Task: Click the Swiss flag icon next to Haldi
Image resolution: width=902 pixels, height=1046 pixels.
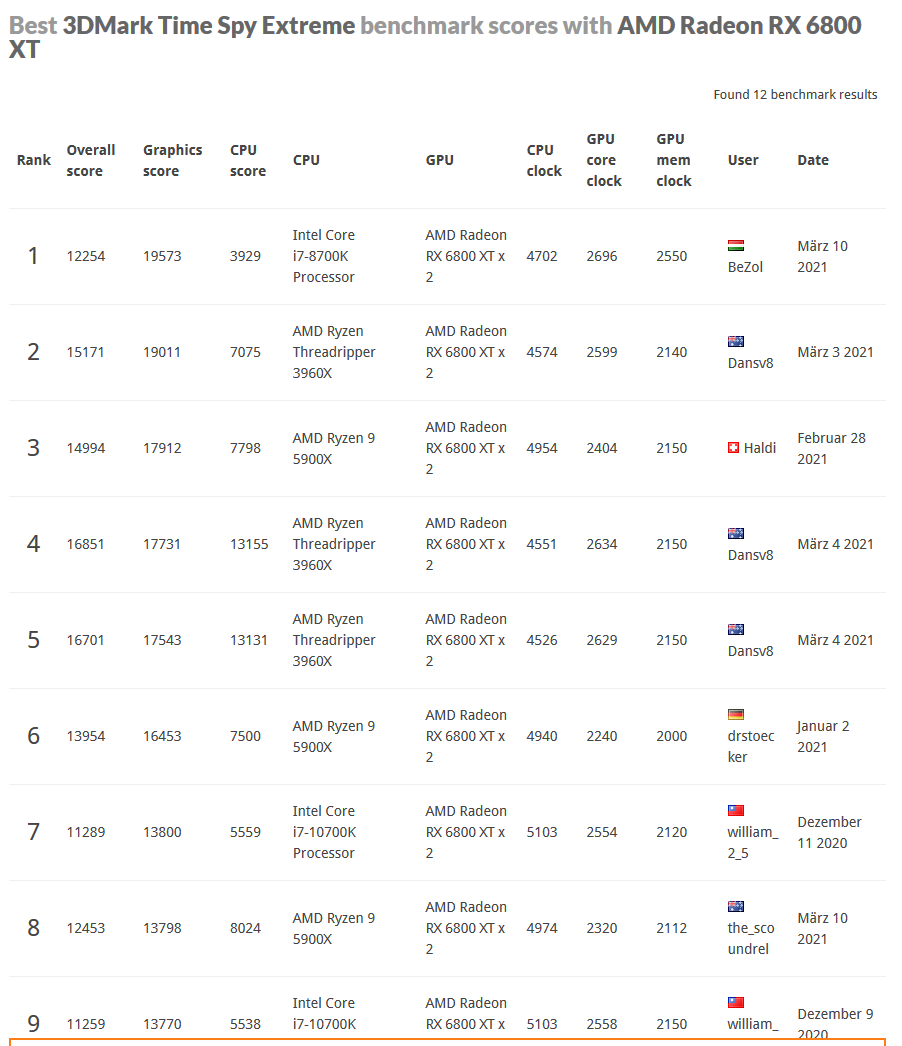Action: click(x=733, y=448)
